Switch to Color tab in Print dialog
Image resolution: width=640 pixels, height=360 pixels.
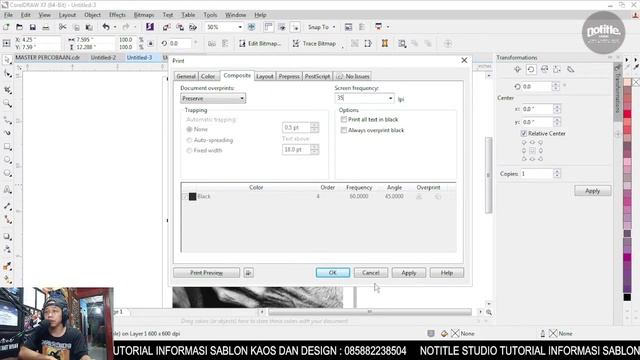208,76
